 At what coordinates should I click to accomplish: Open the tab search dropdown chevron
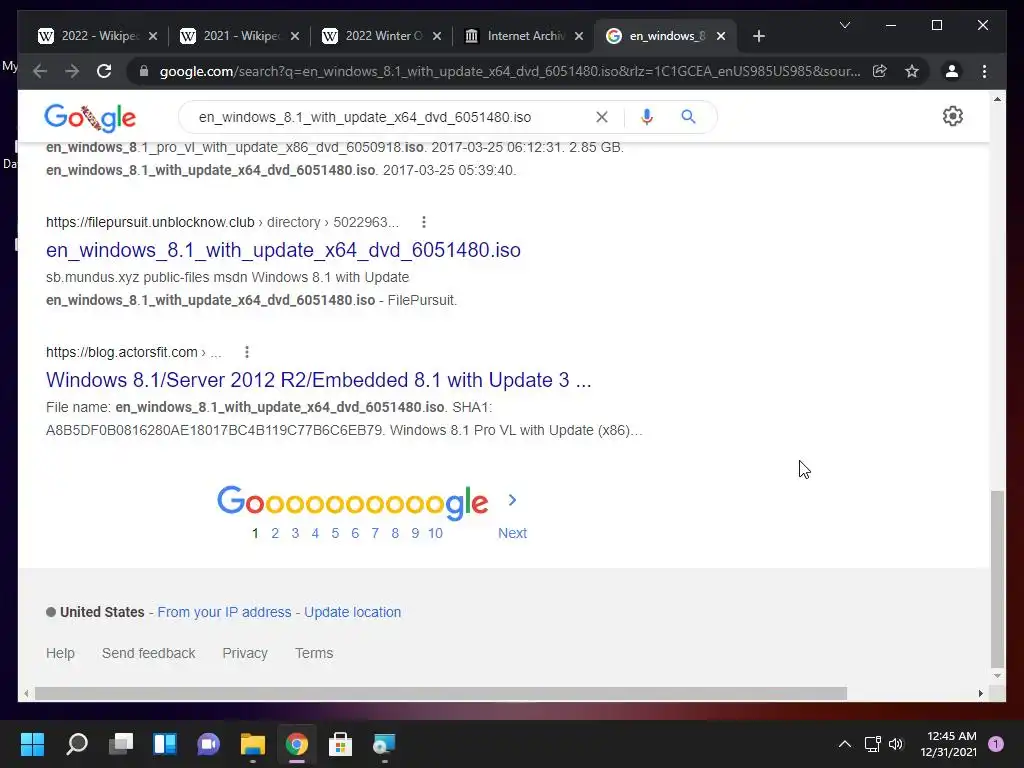click(x=844, y=25)
